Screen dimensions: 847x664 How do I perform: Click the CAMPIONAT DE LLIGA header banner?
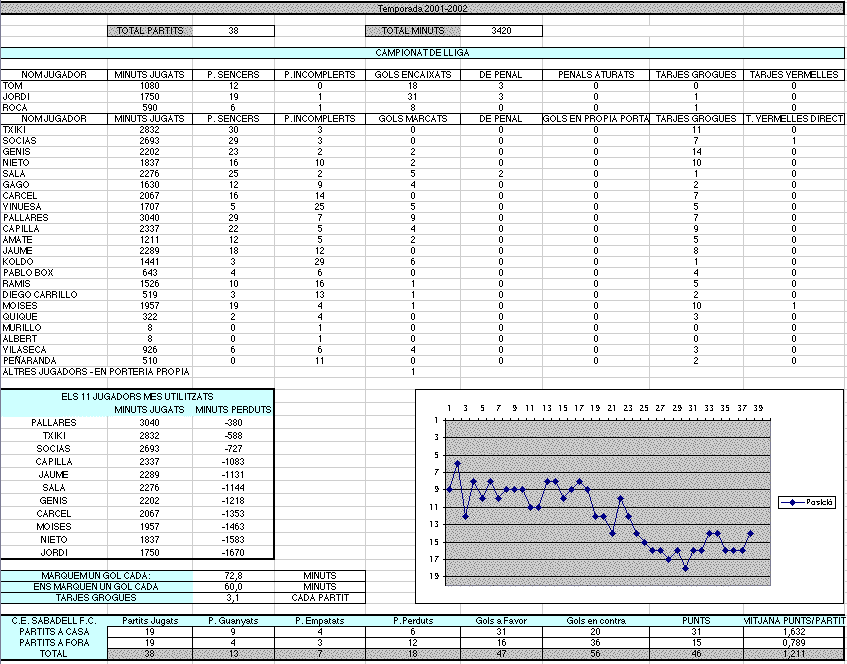[x=422, y=53]
